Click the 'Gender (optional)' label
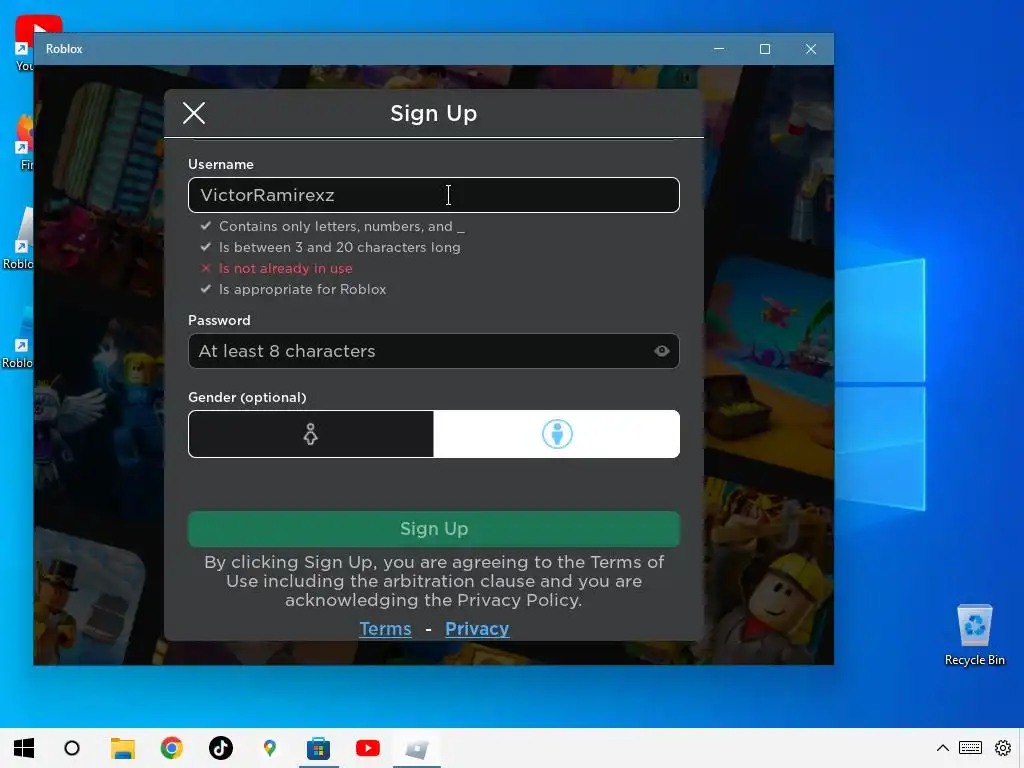1024x768 pixels. 247,398
